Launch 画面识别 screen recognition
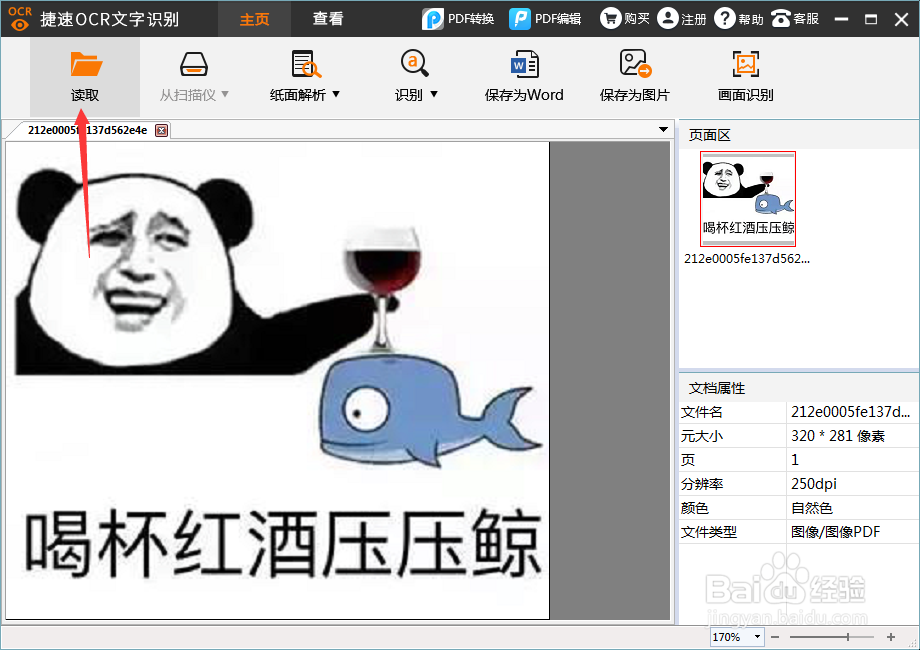Viewport: 920px width, 650px height. [x=745, y=75]
